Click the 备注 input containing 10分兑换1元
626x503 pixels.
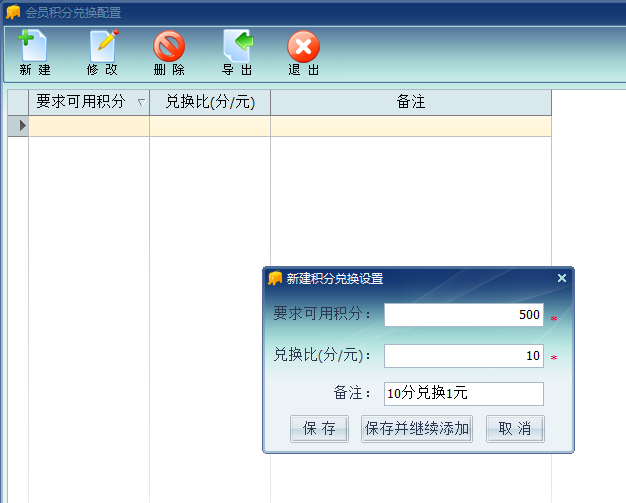pyautogui.click(x=464, y=394)
